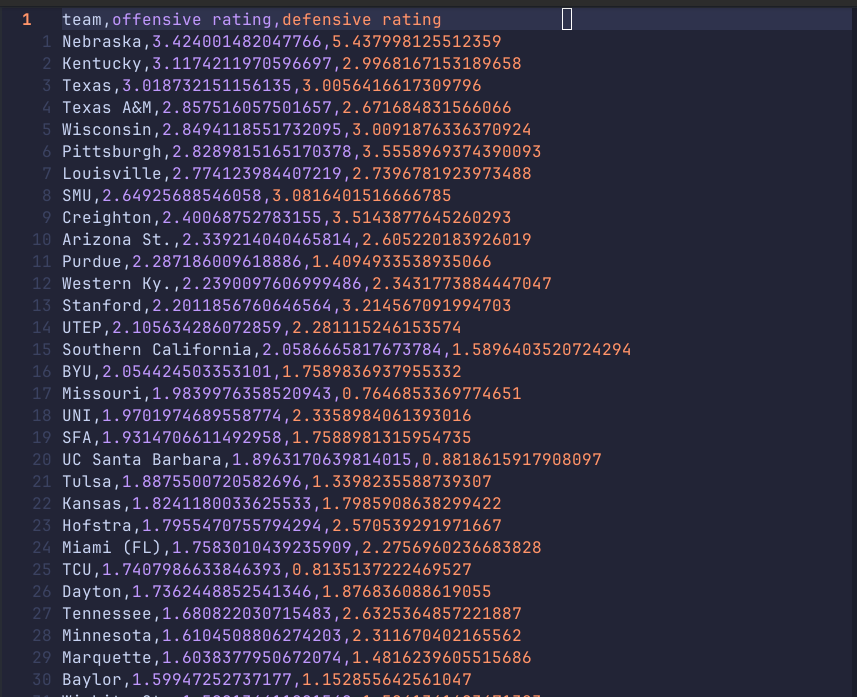Click the Tulsa row
Image resolution: width=857 pixels, height=697 pixels.
pyautogui.click(x=277, y=482)
